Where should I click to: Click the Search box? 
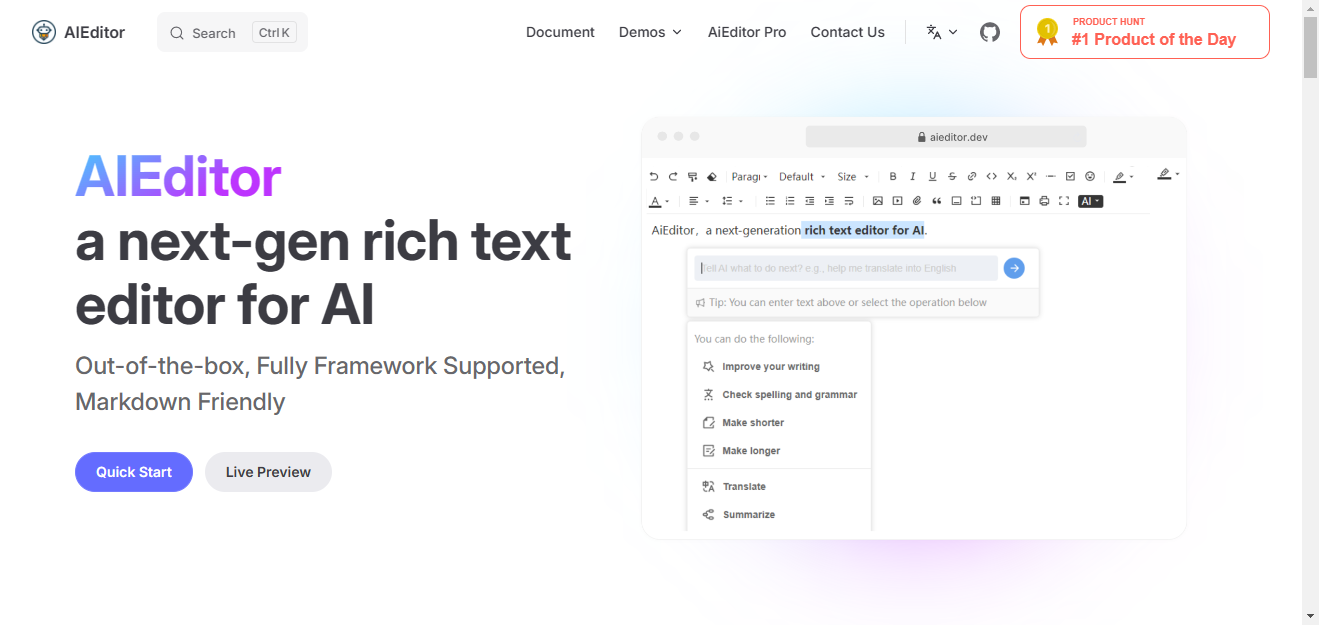232,32
